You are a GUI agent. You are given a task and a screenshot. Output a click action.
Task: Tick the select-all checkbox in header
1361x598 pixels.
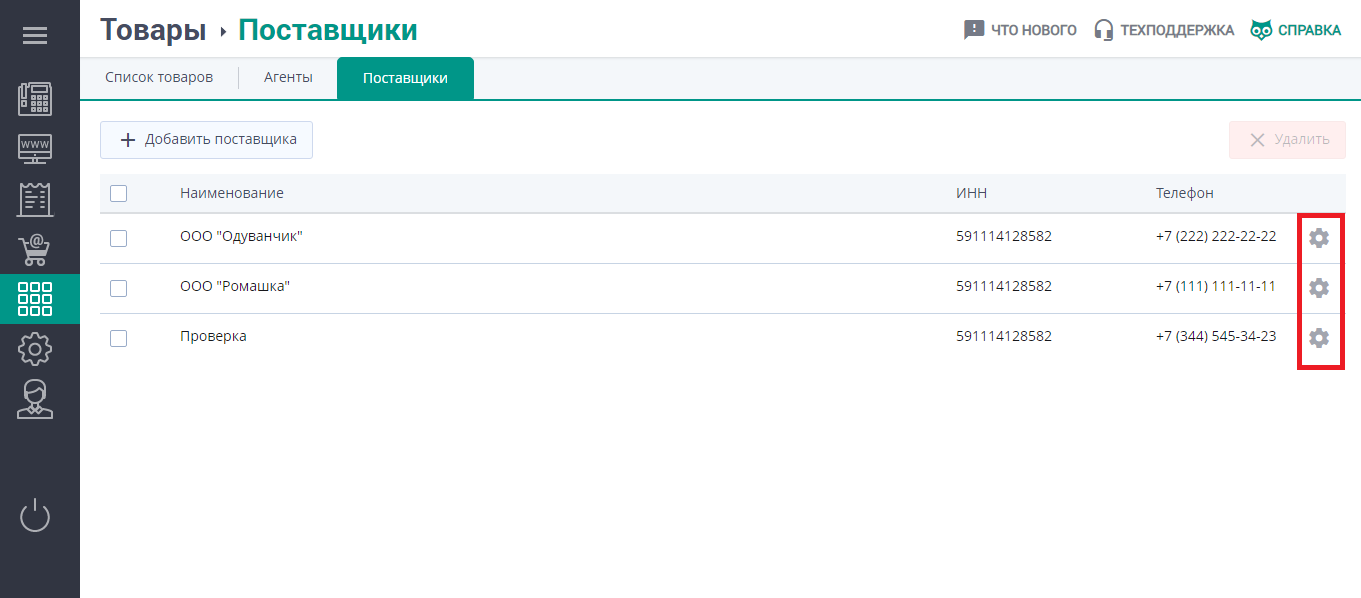tap(118, 194)
